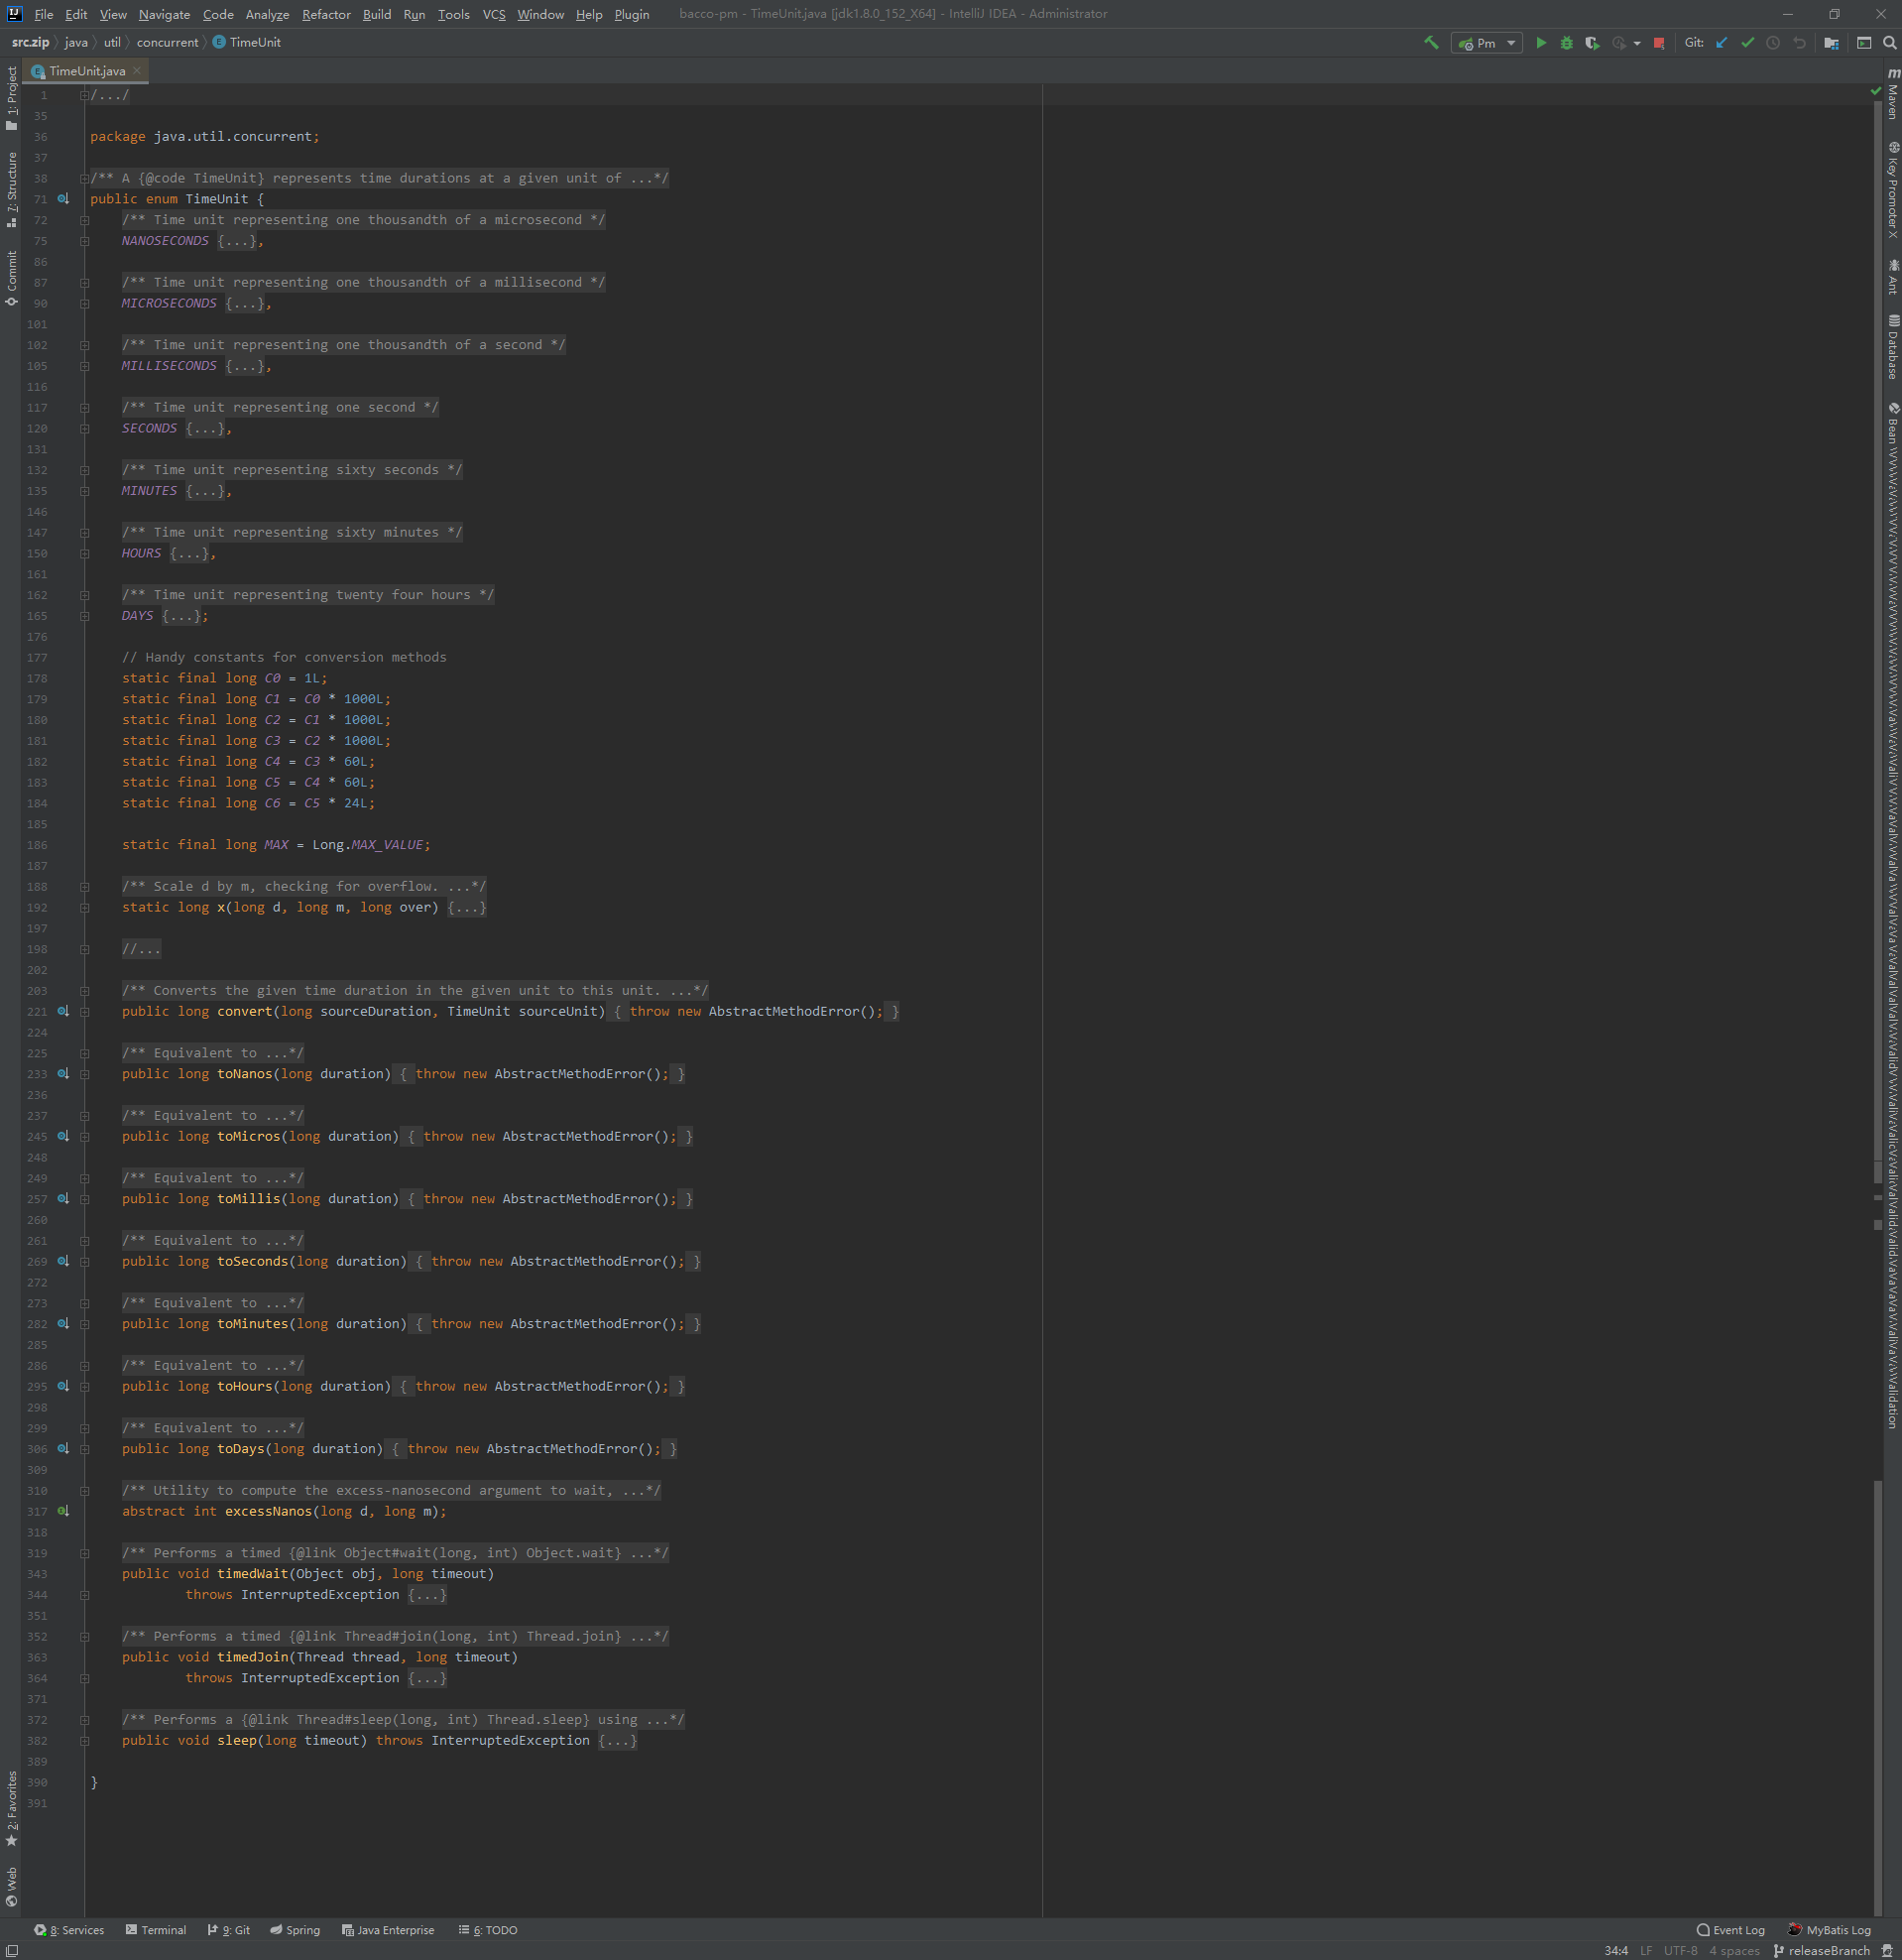
Task: Click Git commit checkmark icon
Action: [x=1748, y=43]
